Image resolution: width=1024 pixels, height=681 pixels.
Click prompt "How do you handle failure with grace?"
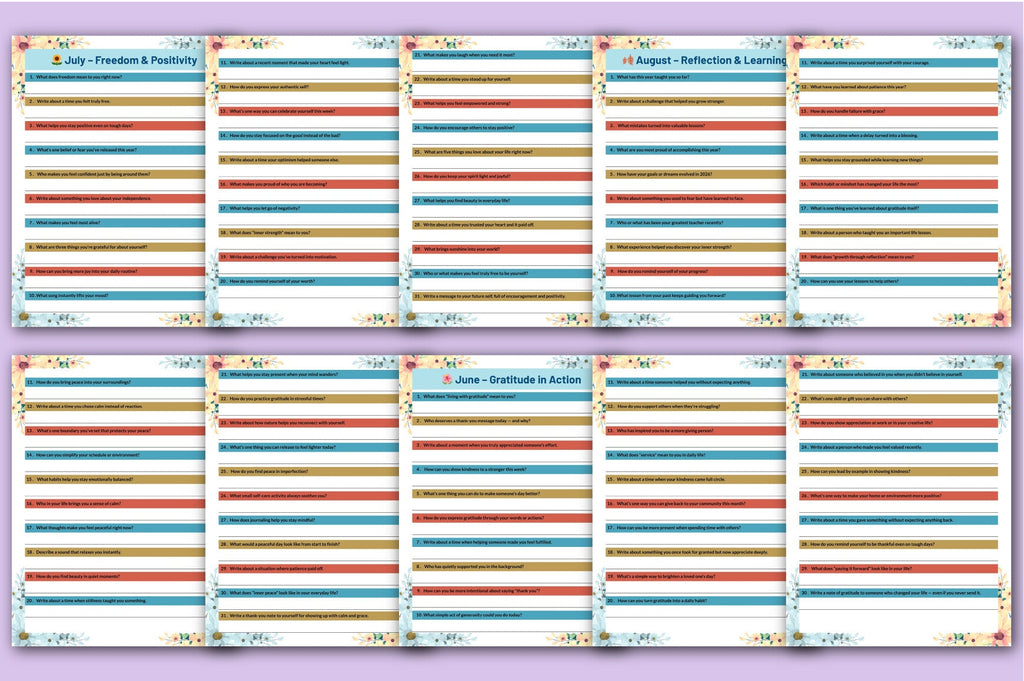899,111
